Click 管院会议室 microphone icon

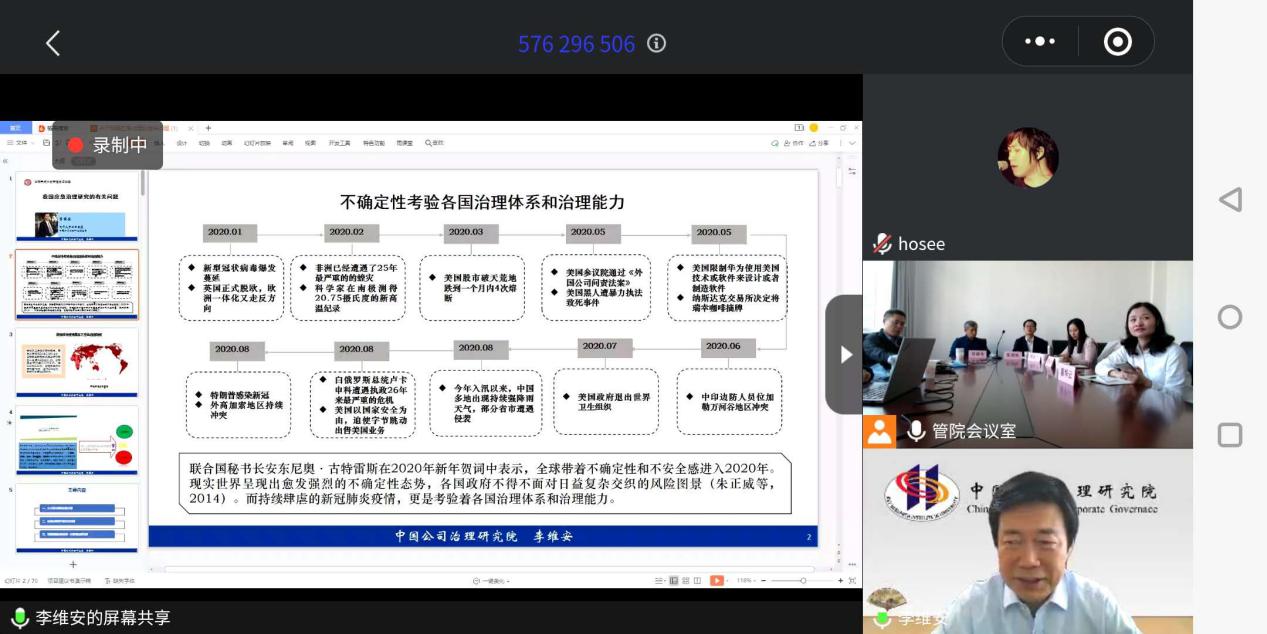[x=916, y=431]
